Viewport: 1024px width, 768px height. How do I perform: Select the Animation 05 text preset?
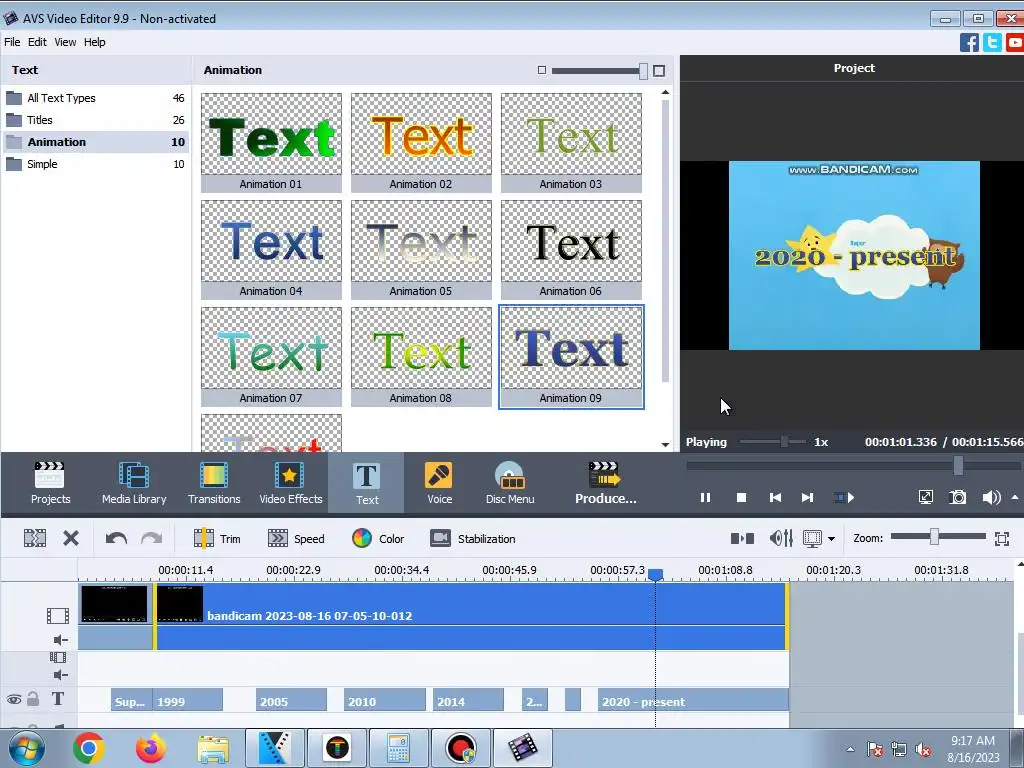pyautogui.click(x=421, y=249)
